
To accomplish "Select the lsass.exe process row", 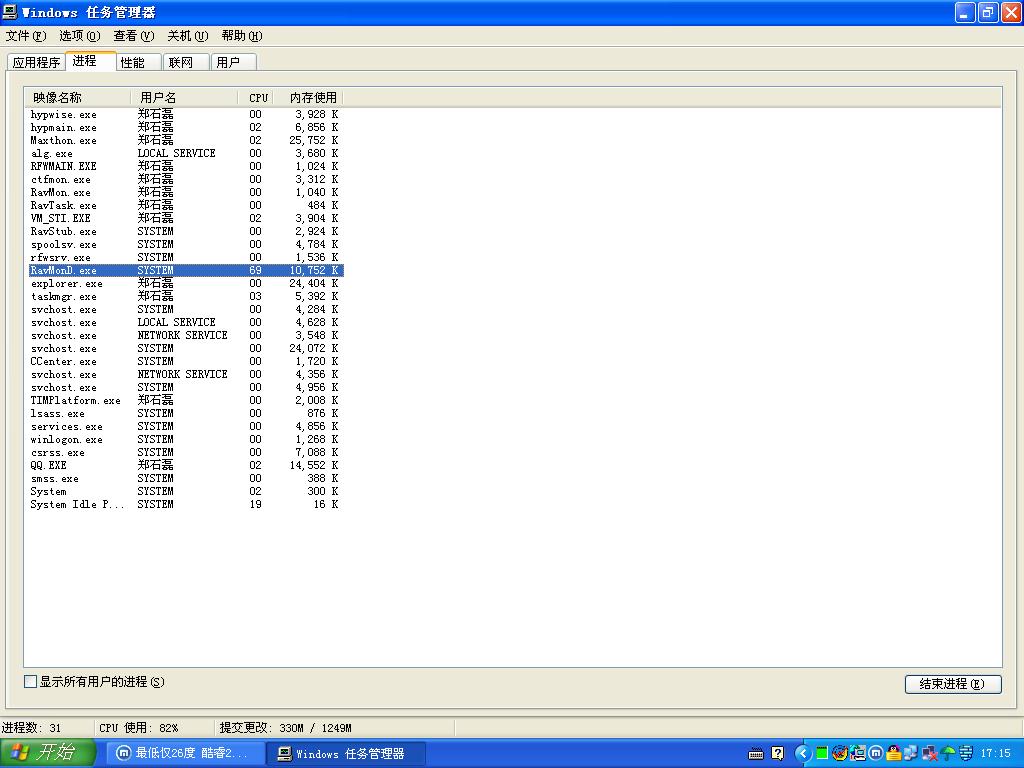I will pyautogui.click(x=185, y=413).
